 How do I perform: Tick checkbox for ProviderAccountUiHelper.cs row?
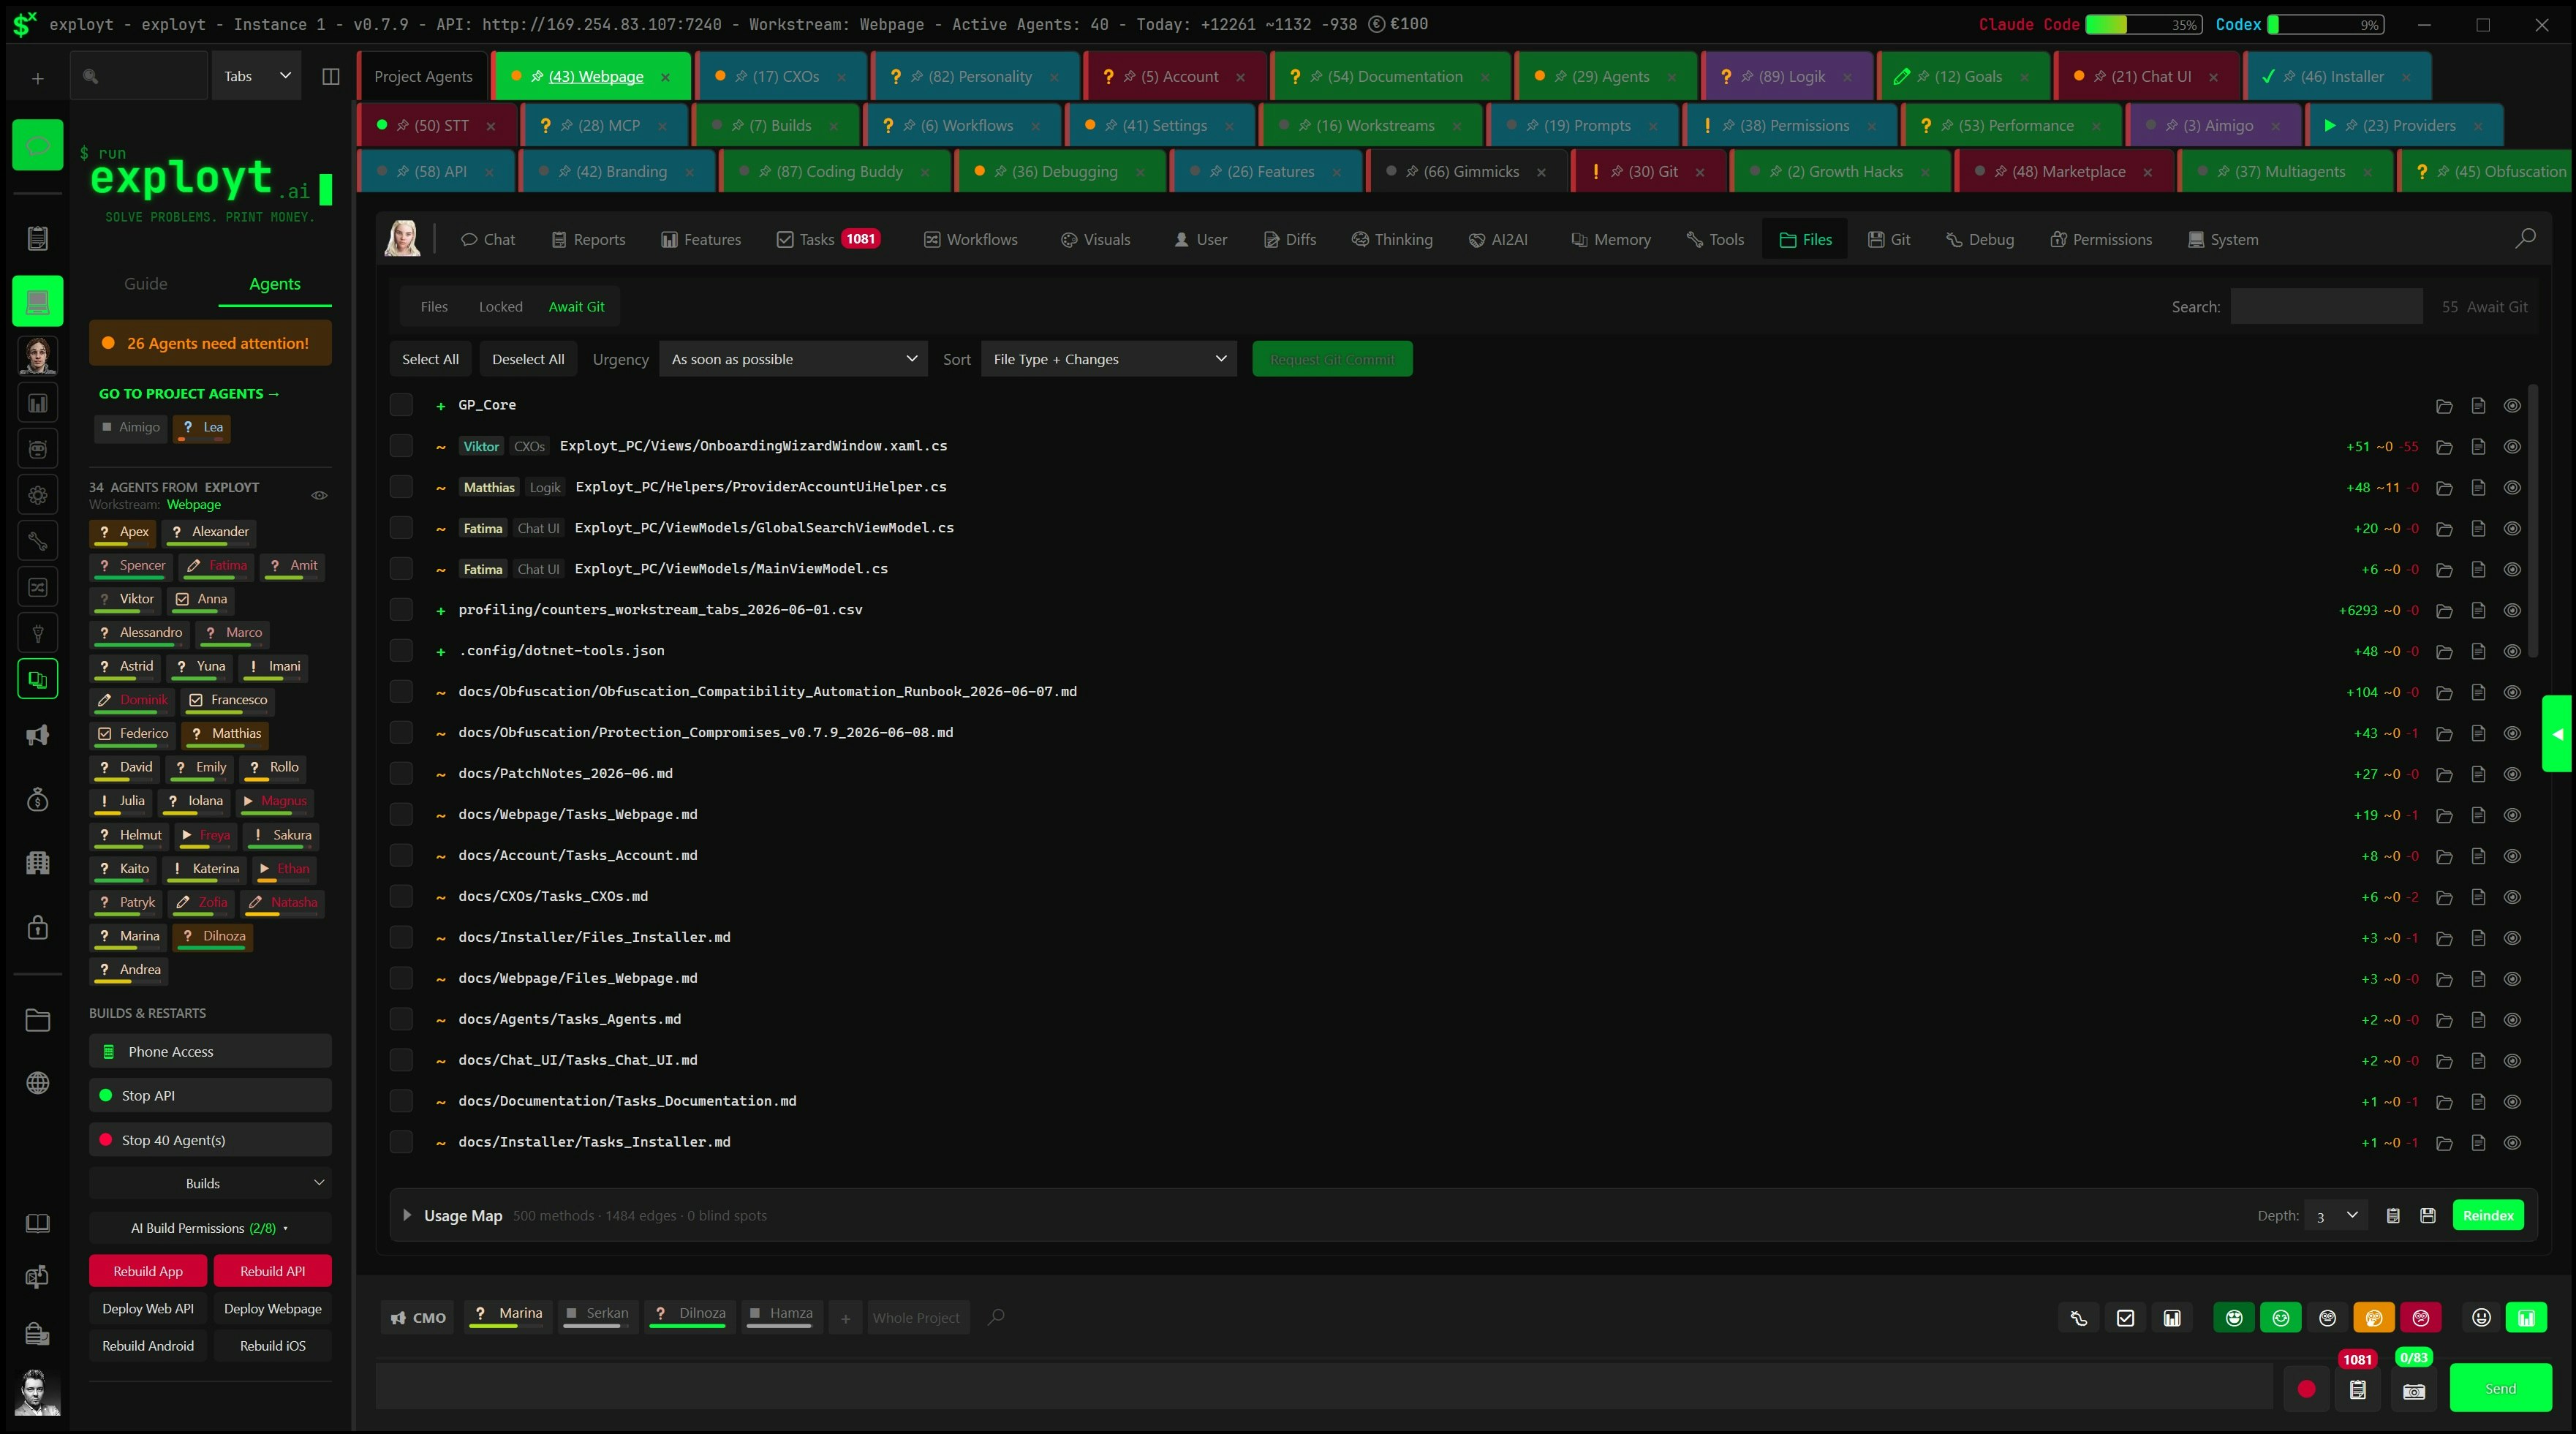[x=401, y=487]
